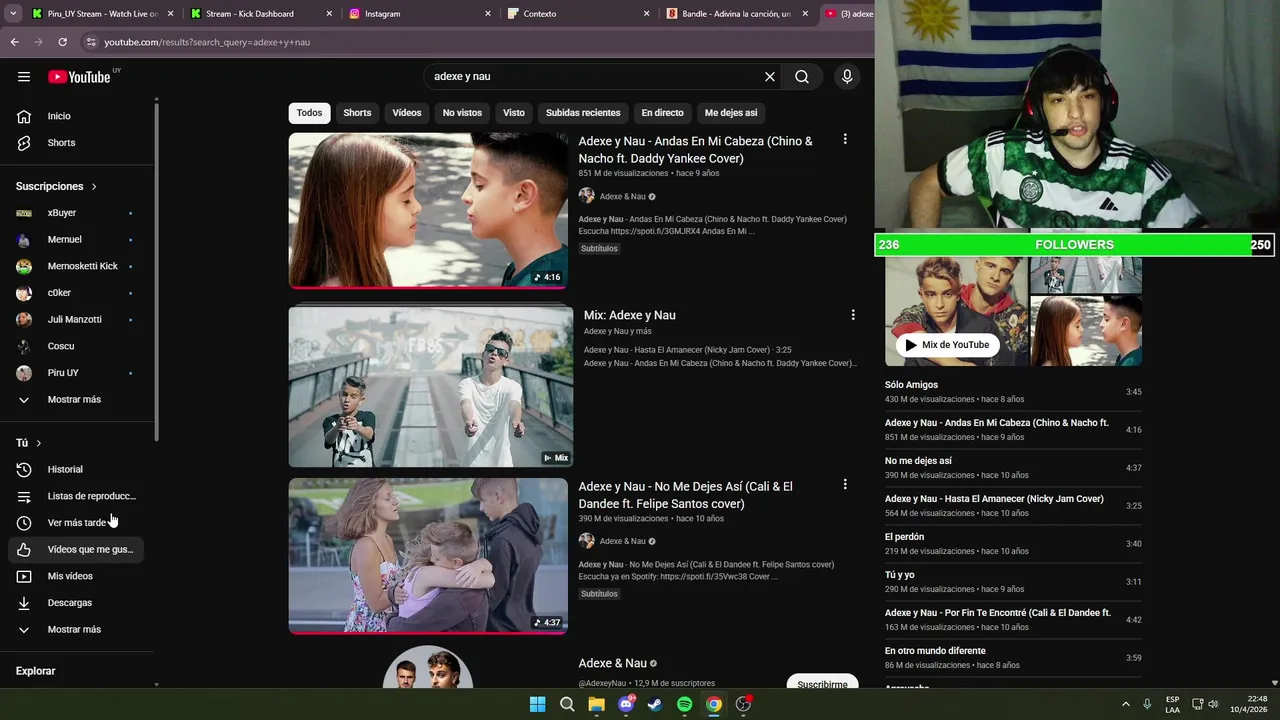Screen dimensions: 1280x720
Task: Select the Shorts filter chip
Action: pos(357,113)
